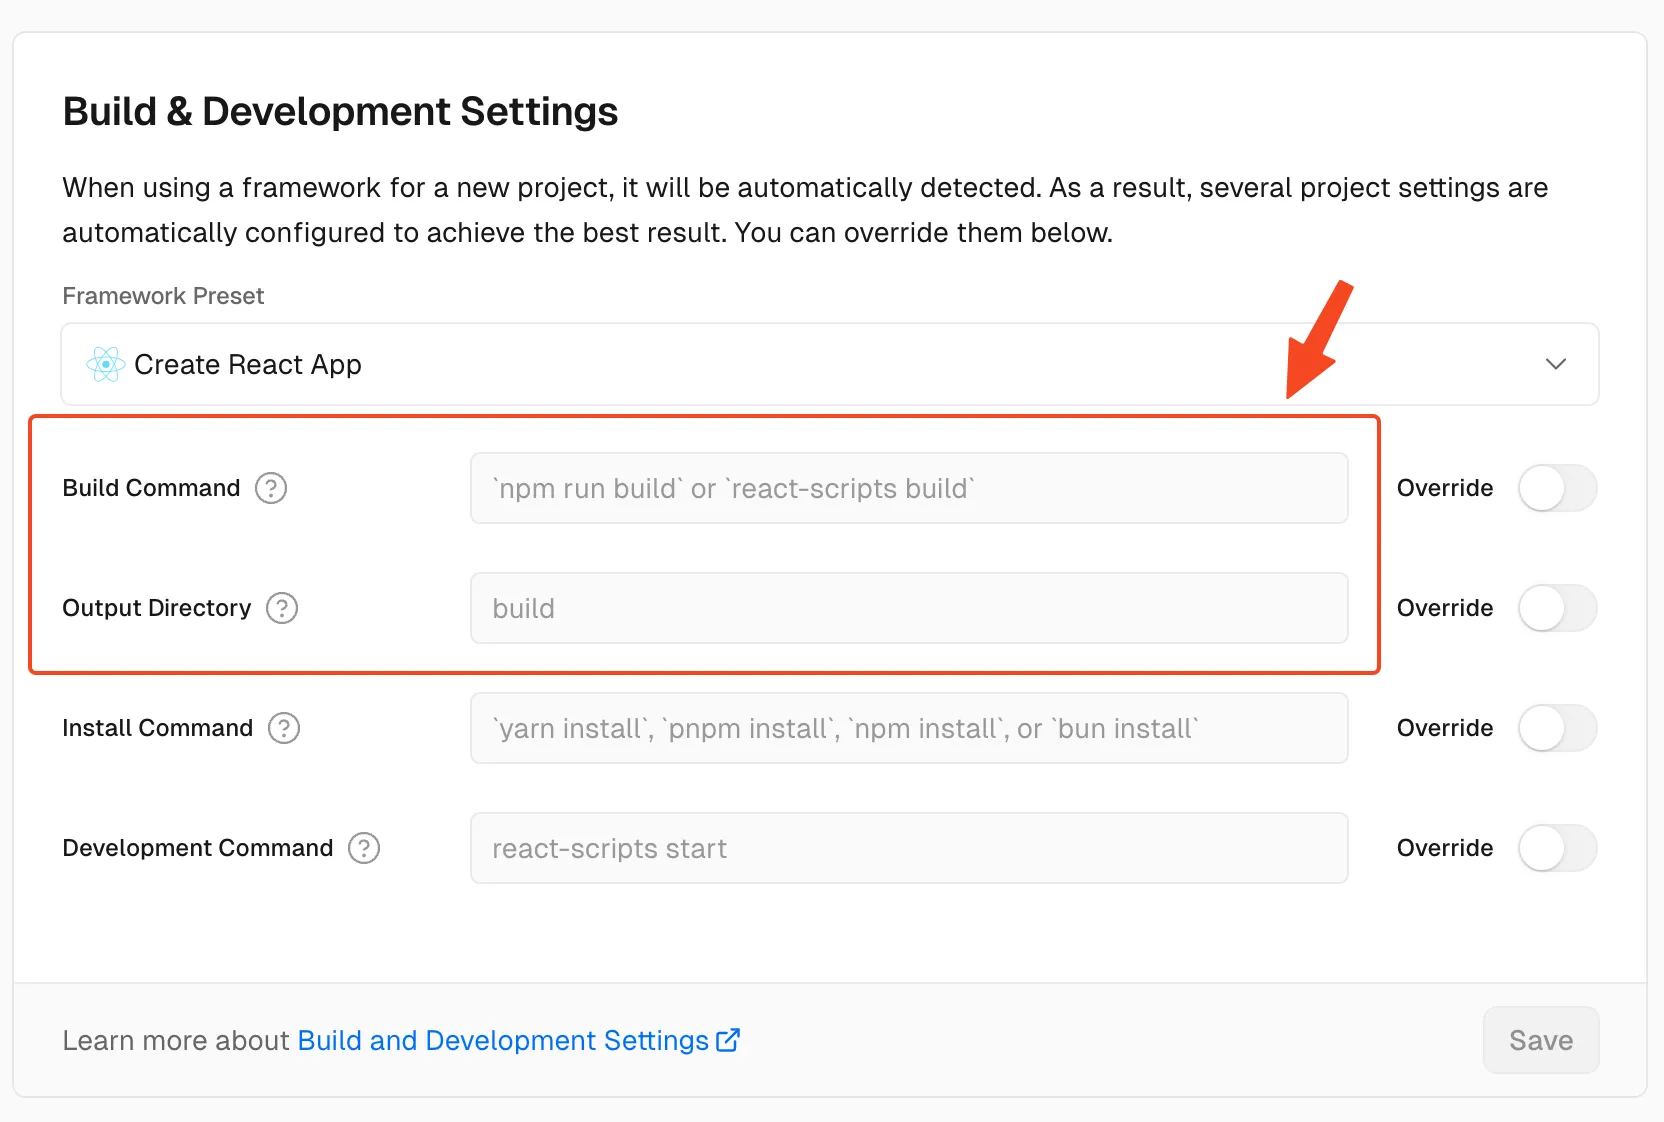Turn on the Install Command override

click(x=1556, y=728)
